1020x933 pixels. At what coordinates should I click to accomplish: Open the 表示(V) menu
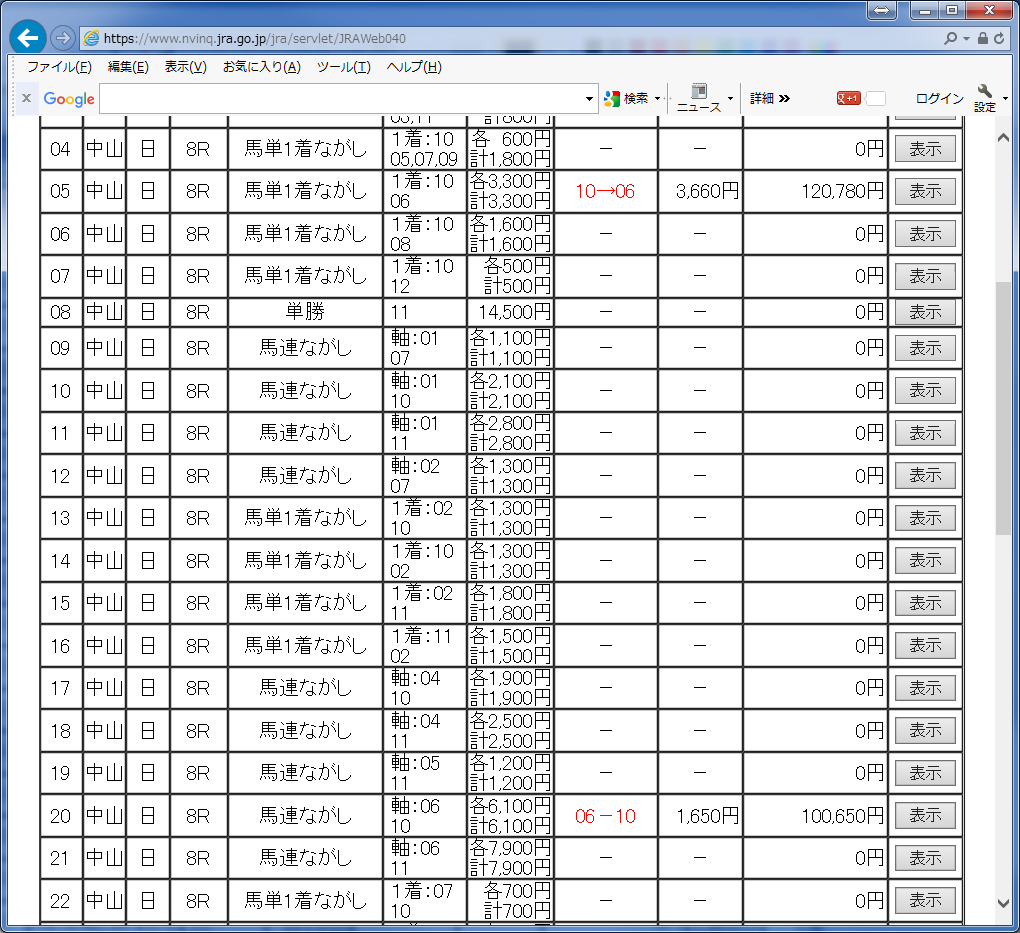[185, 67]
